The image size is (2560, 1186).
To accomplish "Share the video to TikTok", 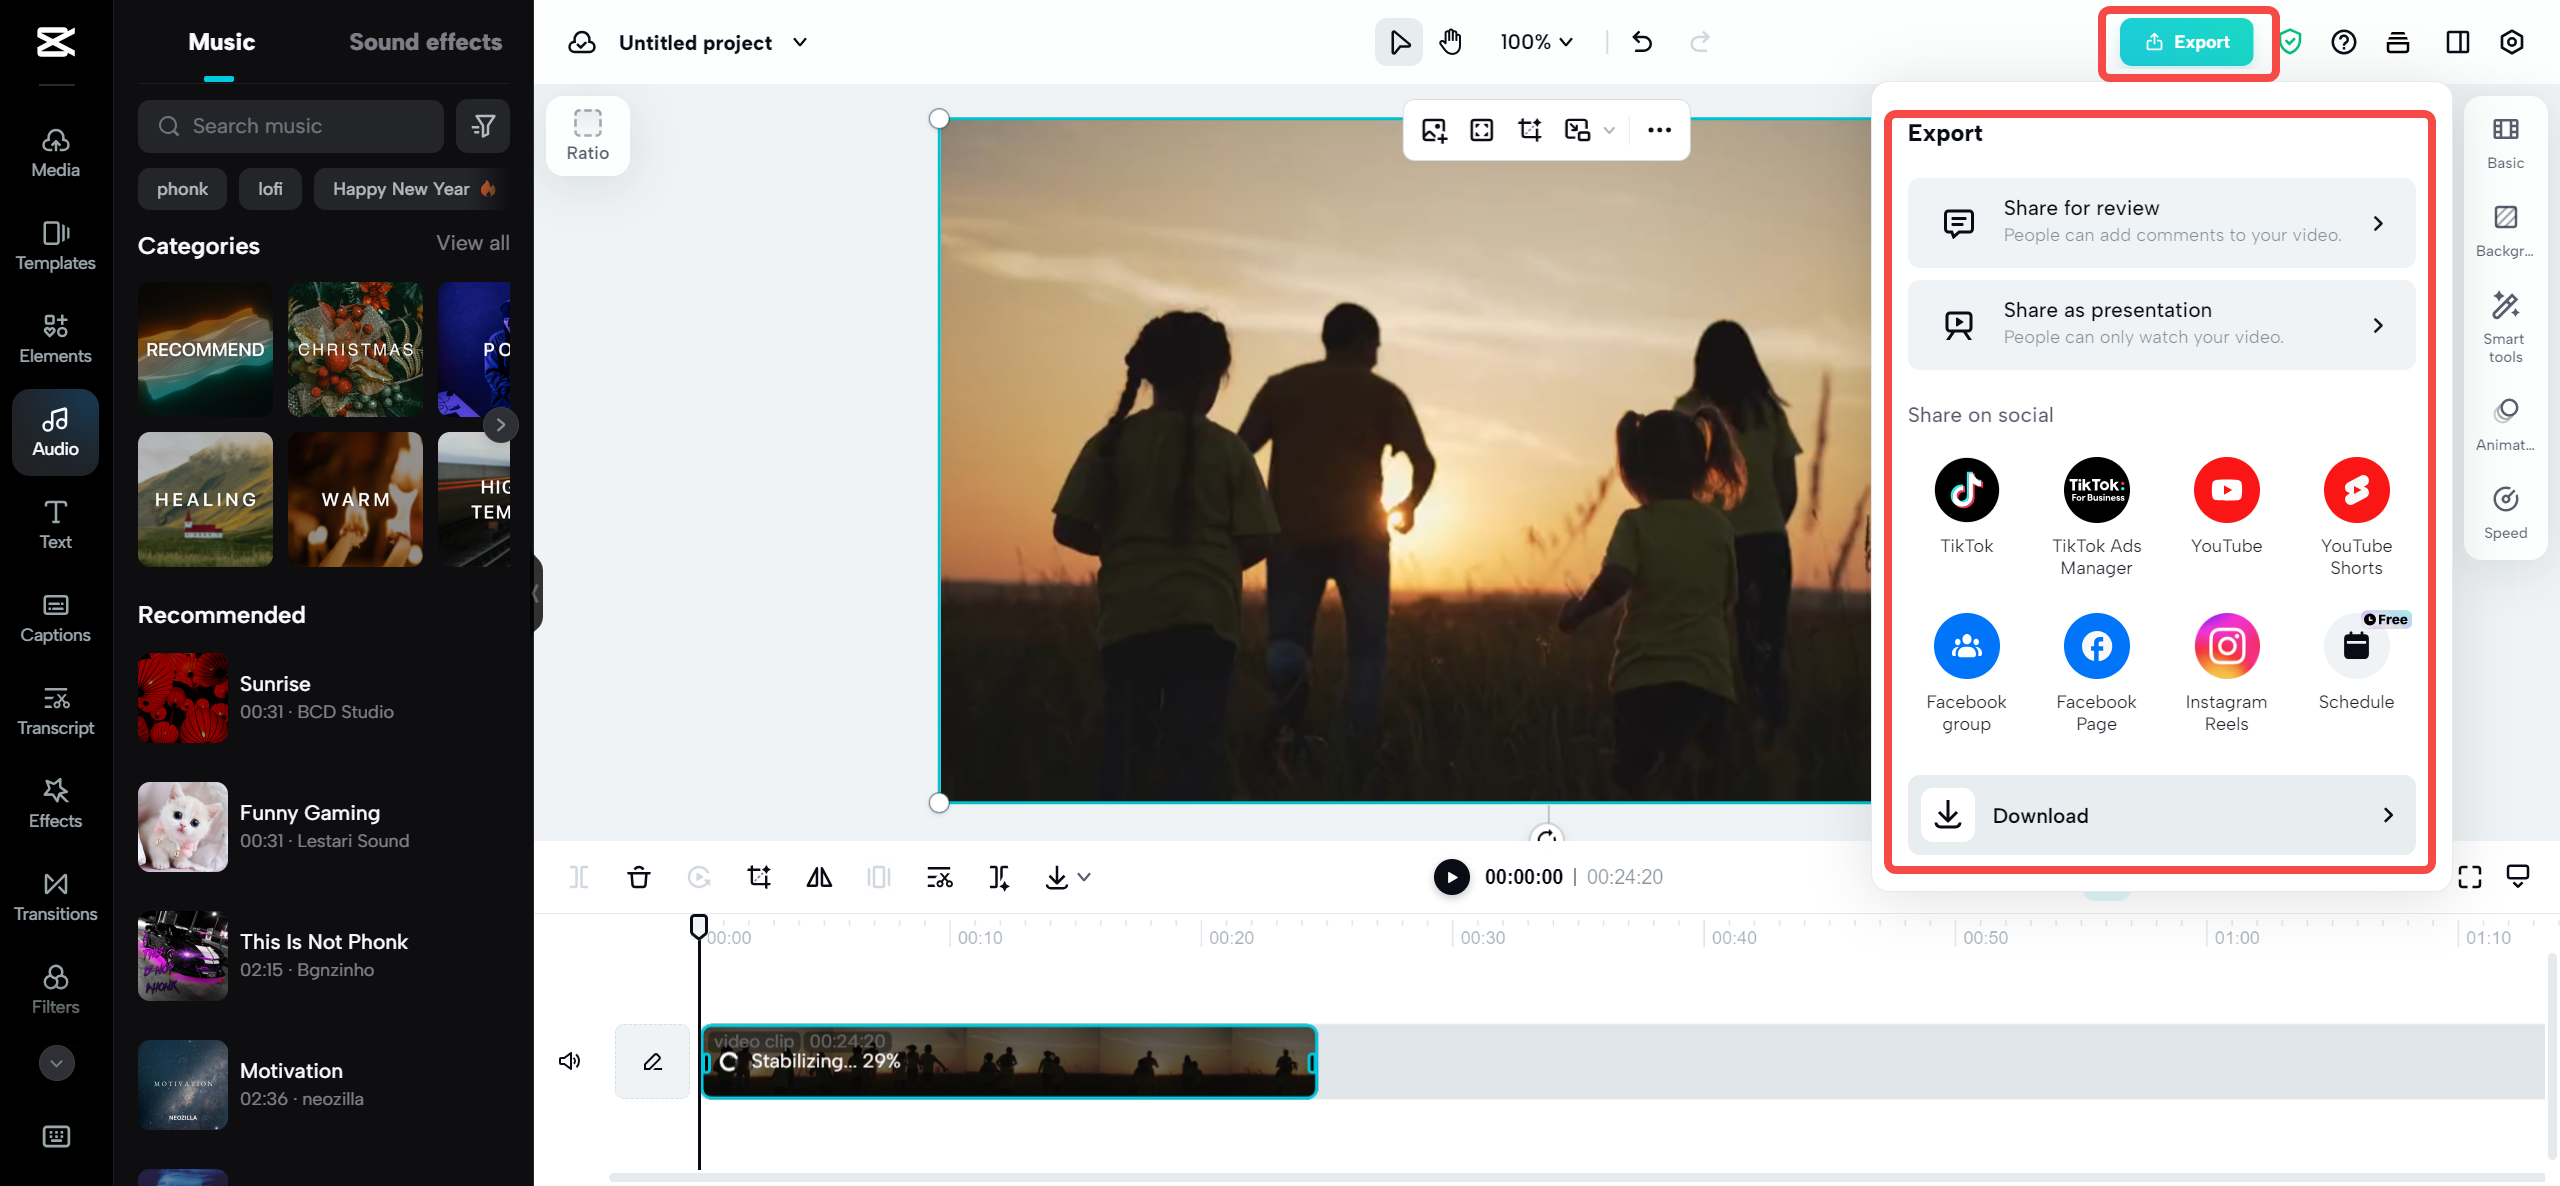I will point(1966,490).
